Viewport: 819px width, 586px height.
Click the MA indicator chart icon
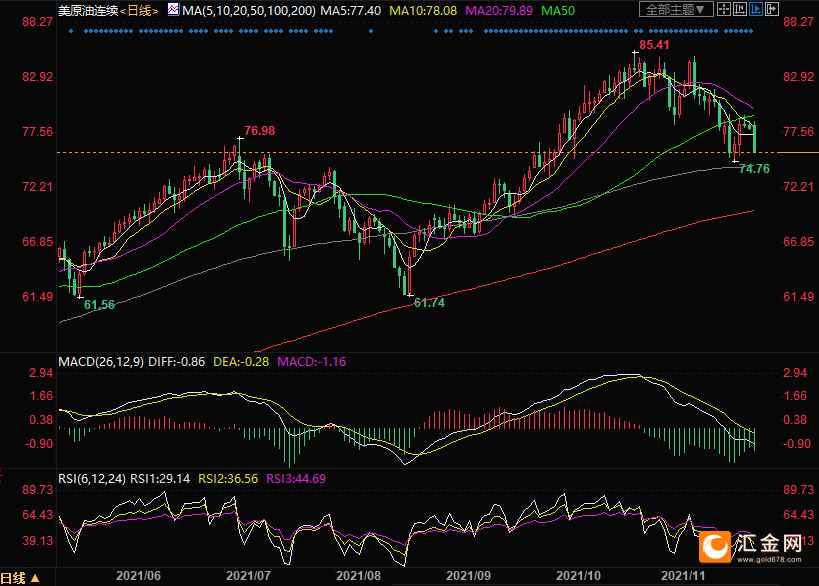point(173,10)
